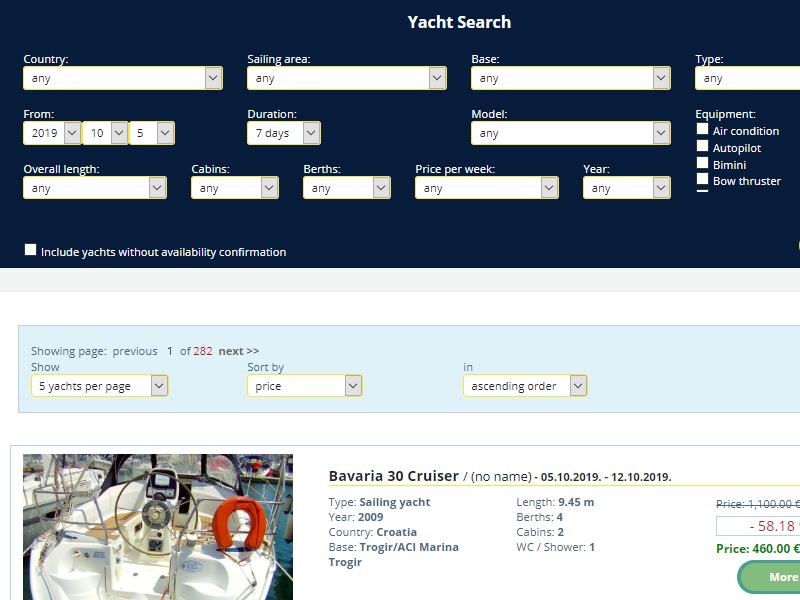Open the Berths dropdown
This screenshot has width=800, height=600.
(346, 188)
